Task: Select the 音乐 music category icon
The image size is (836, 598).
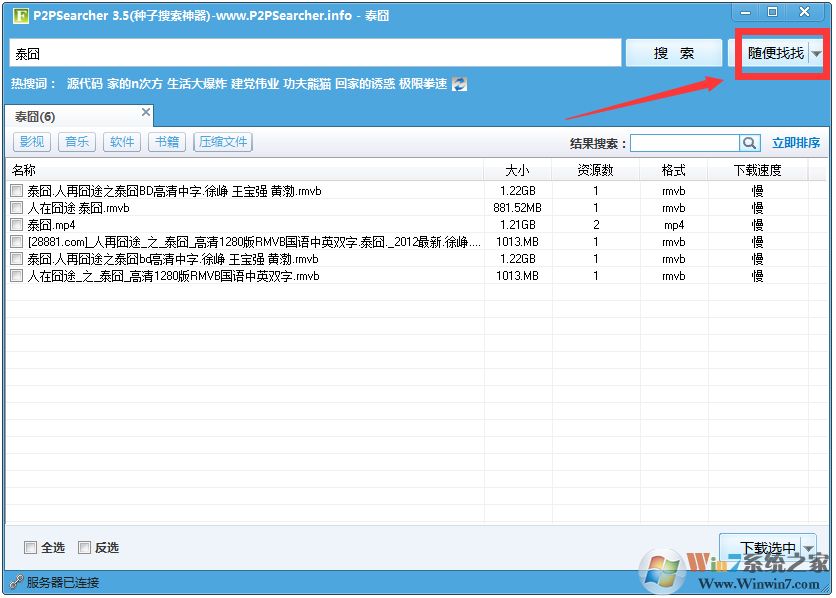Action: coord(78,141)
